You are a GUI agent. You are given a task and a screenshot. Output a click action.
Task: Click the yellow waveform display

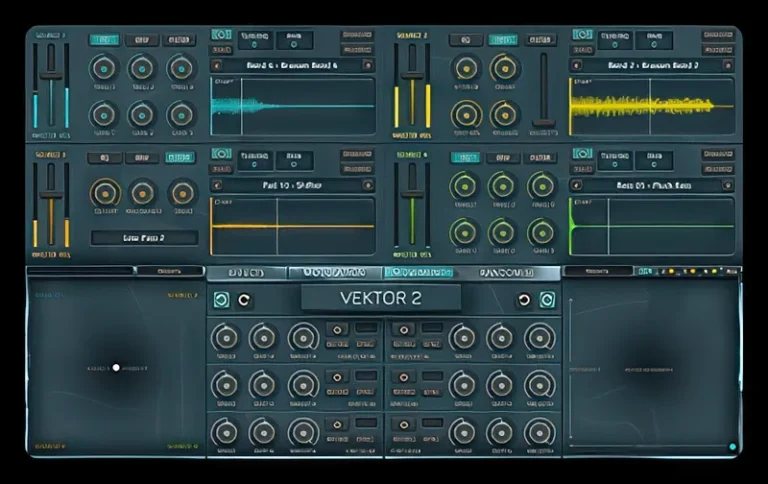click(x=652, y=106)
